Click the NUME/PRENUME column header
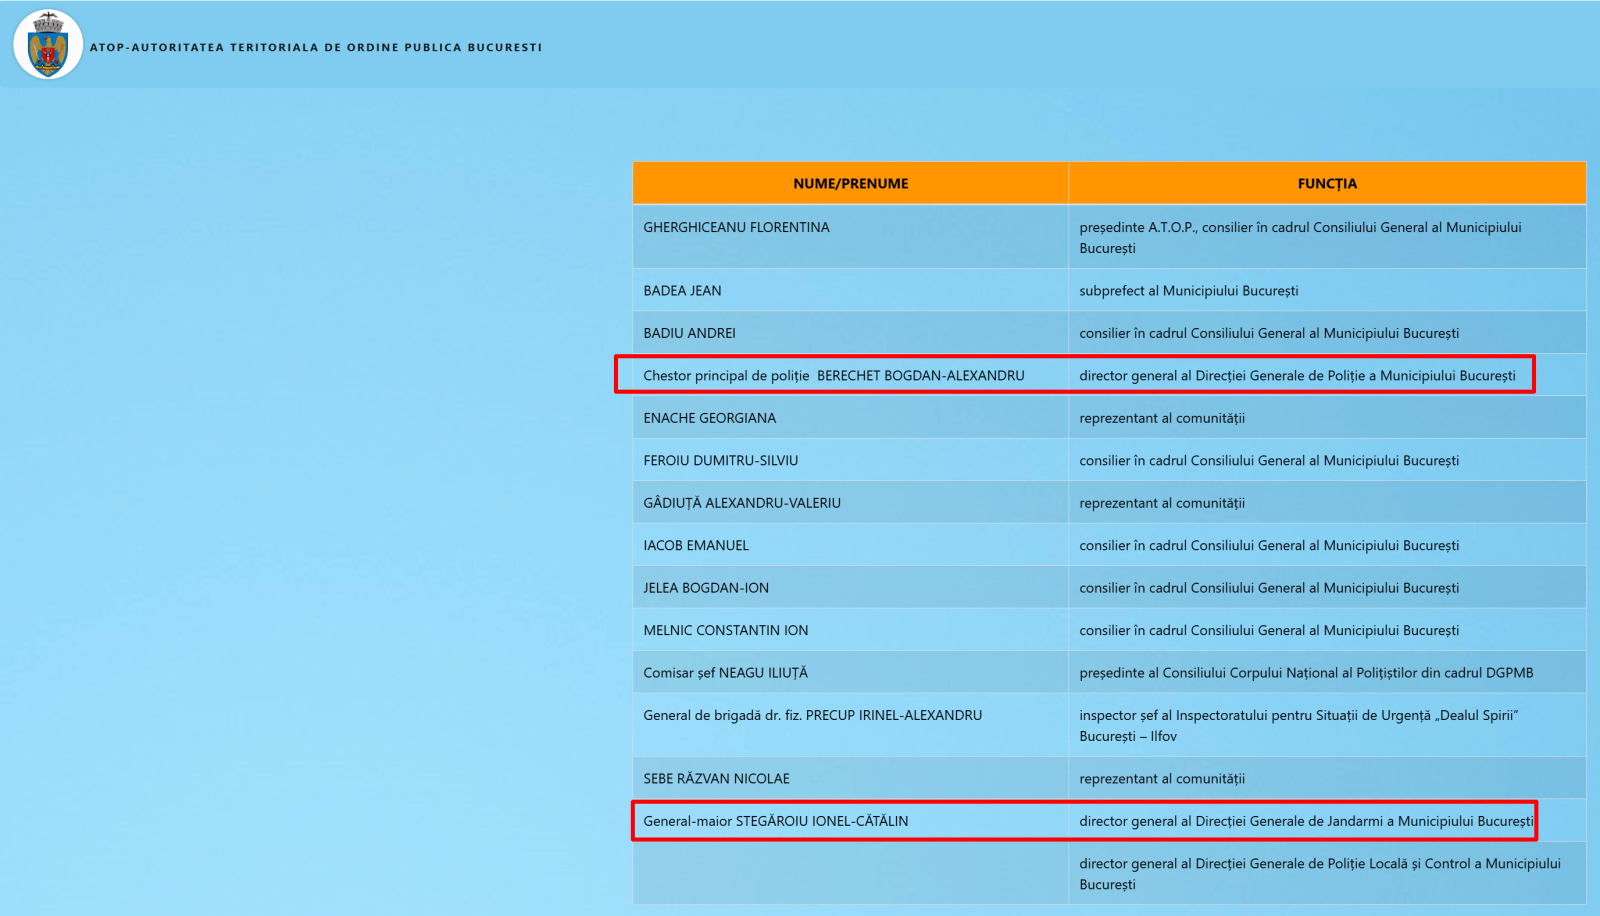Image resolution: width=1600 pixels, height=916 pixels. point(850,184)
